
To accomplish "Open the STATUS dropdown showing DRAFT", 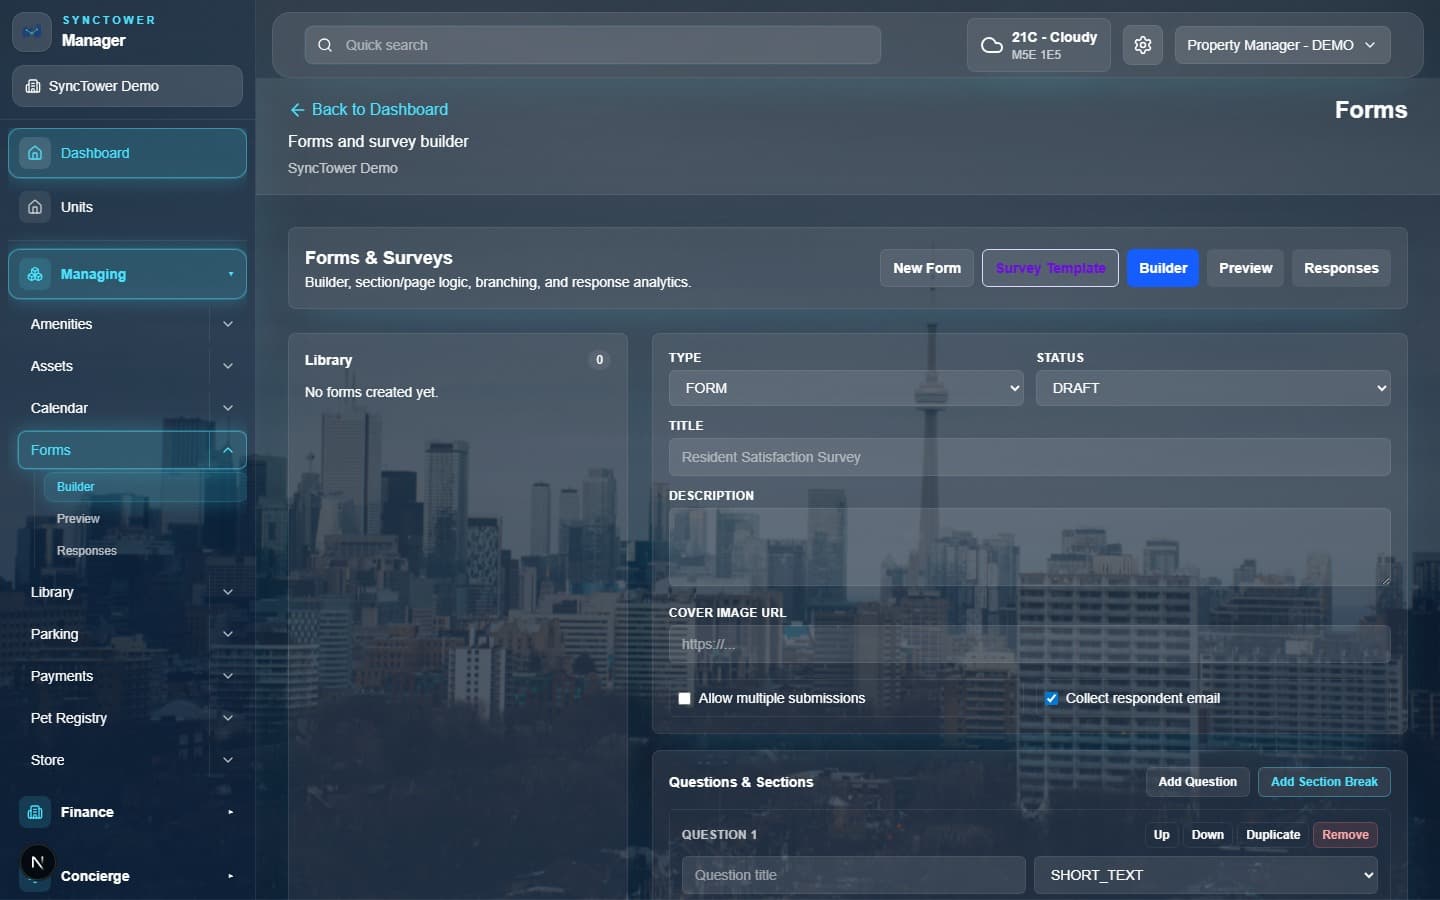I will (1213, 388).
